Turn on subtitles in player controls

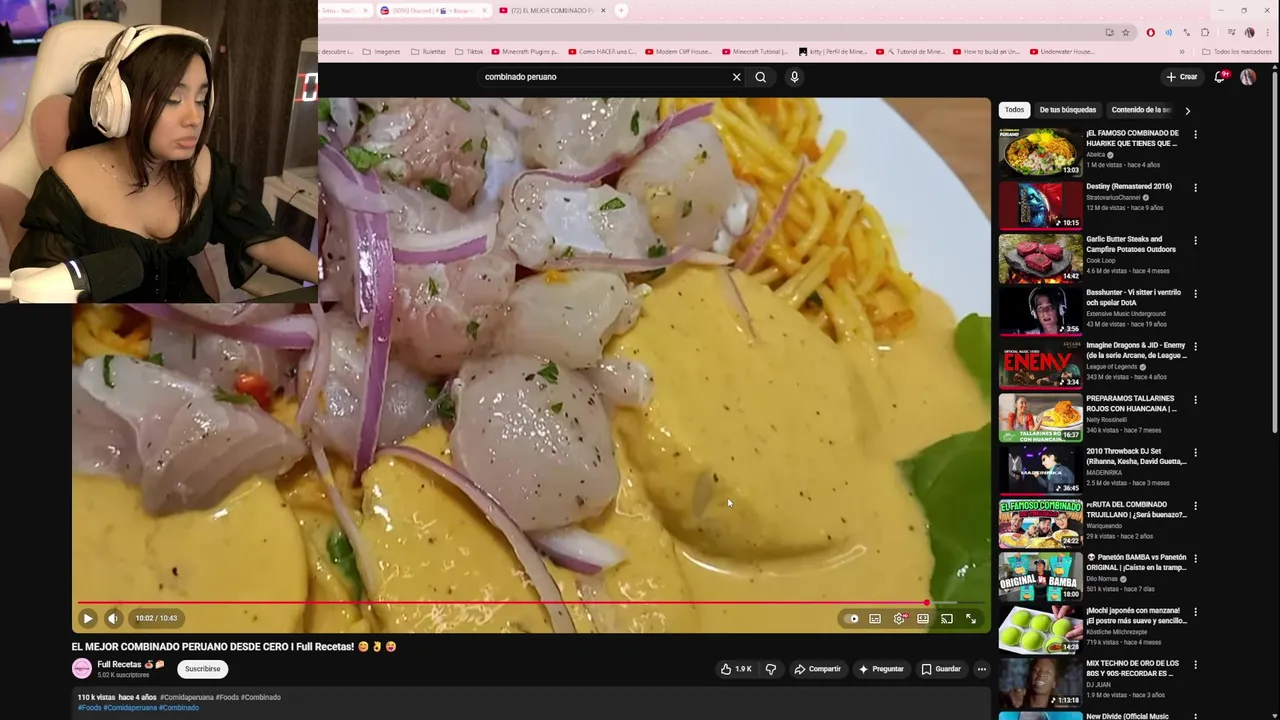point(875,618)
